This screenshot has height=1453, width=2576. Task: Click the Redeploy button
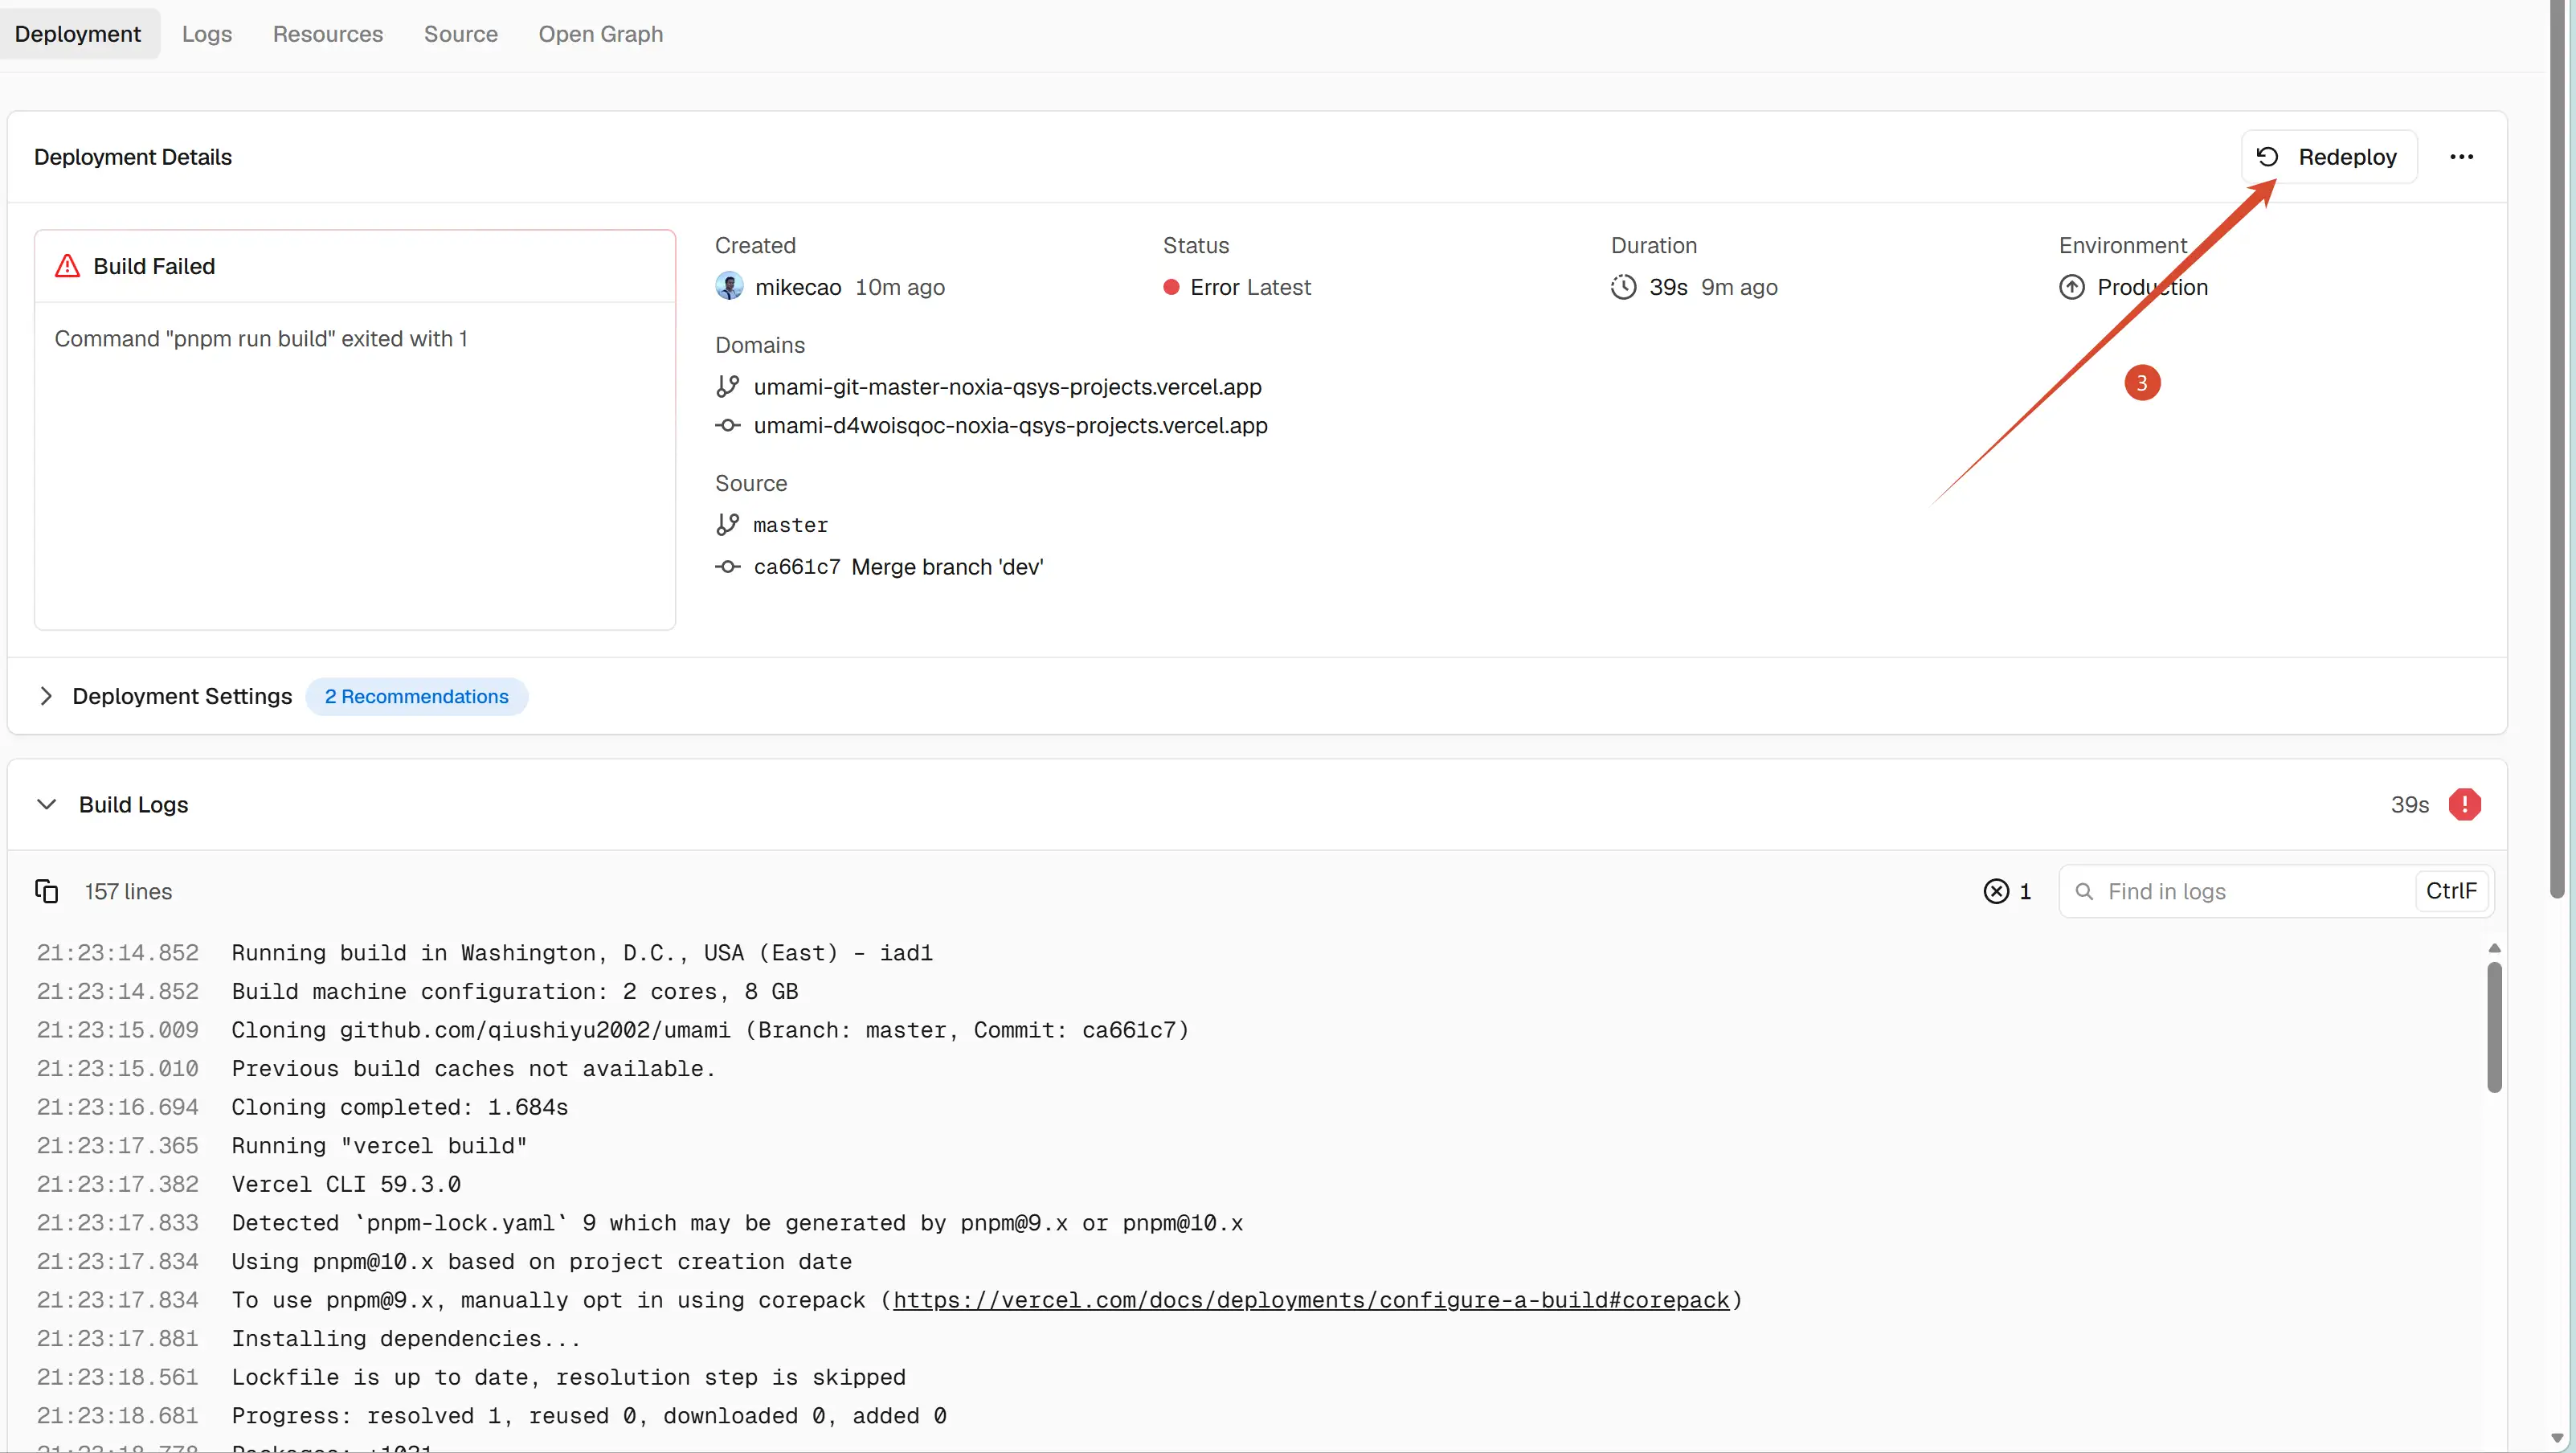click(x=2328, y=157)
